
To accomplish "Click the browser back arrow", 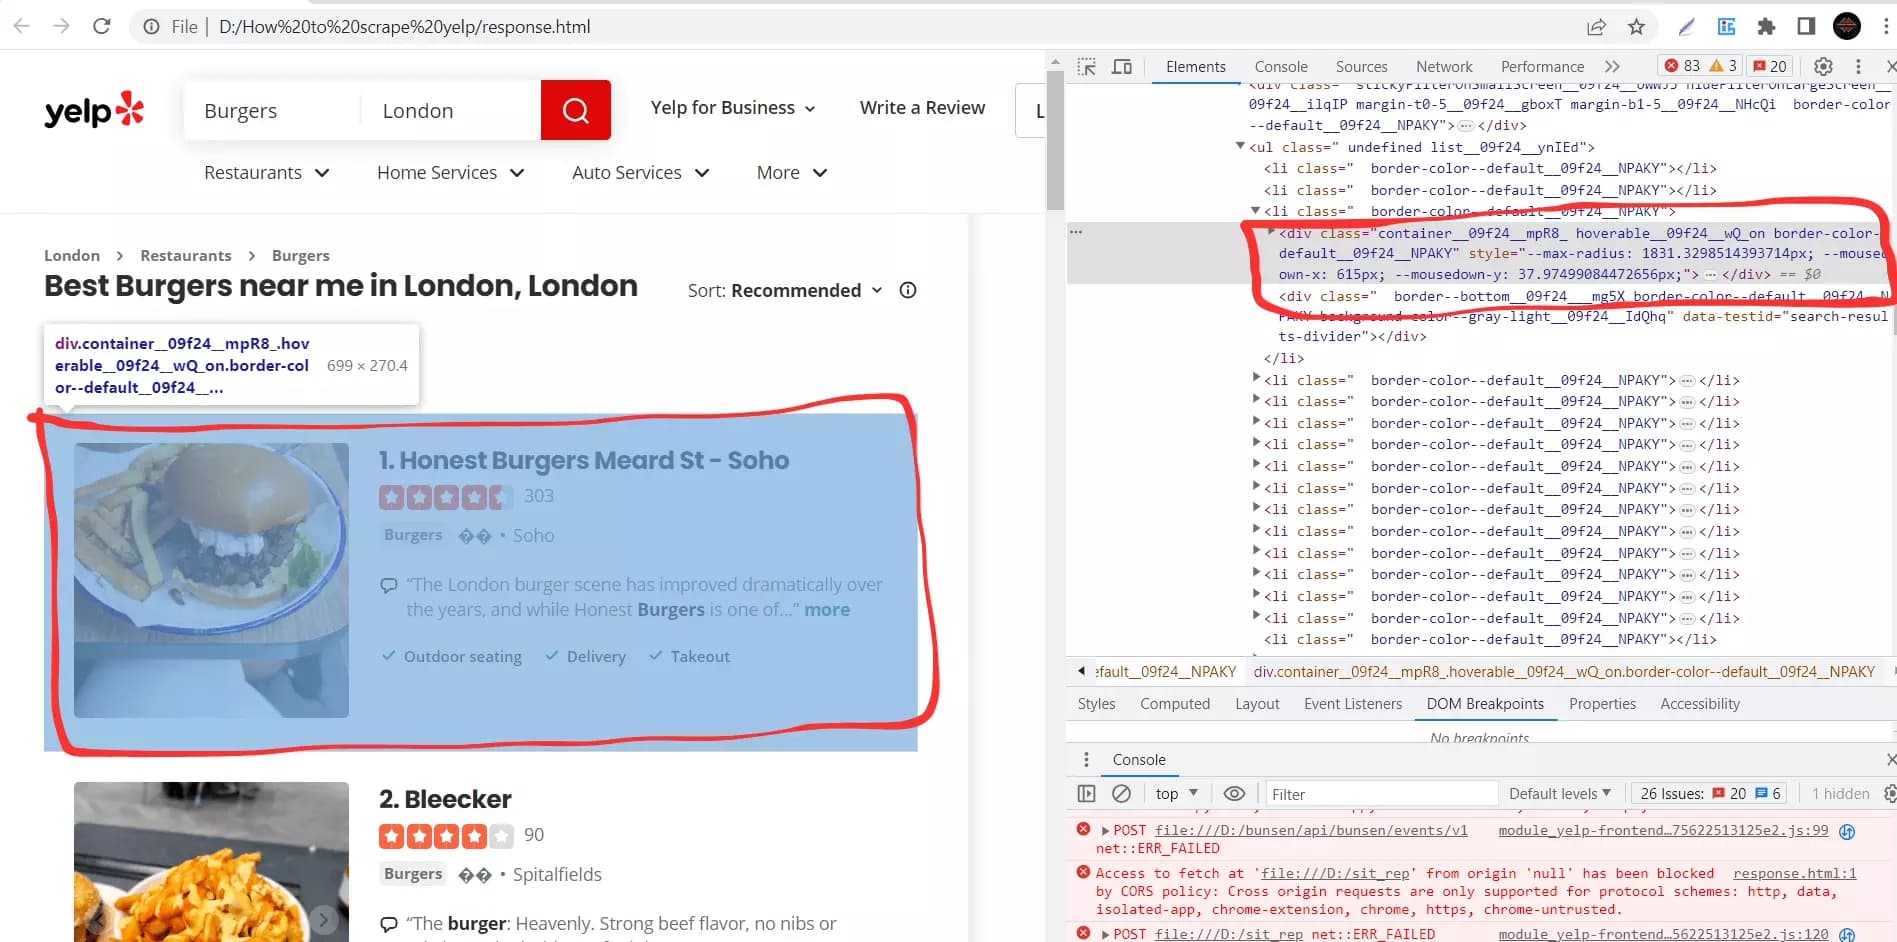I will [21, 26].
